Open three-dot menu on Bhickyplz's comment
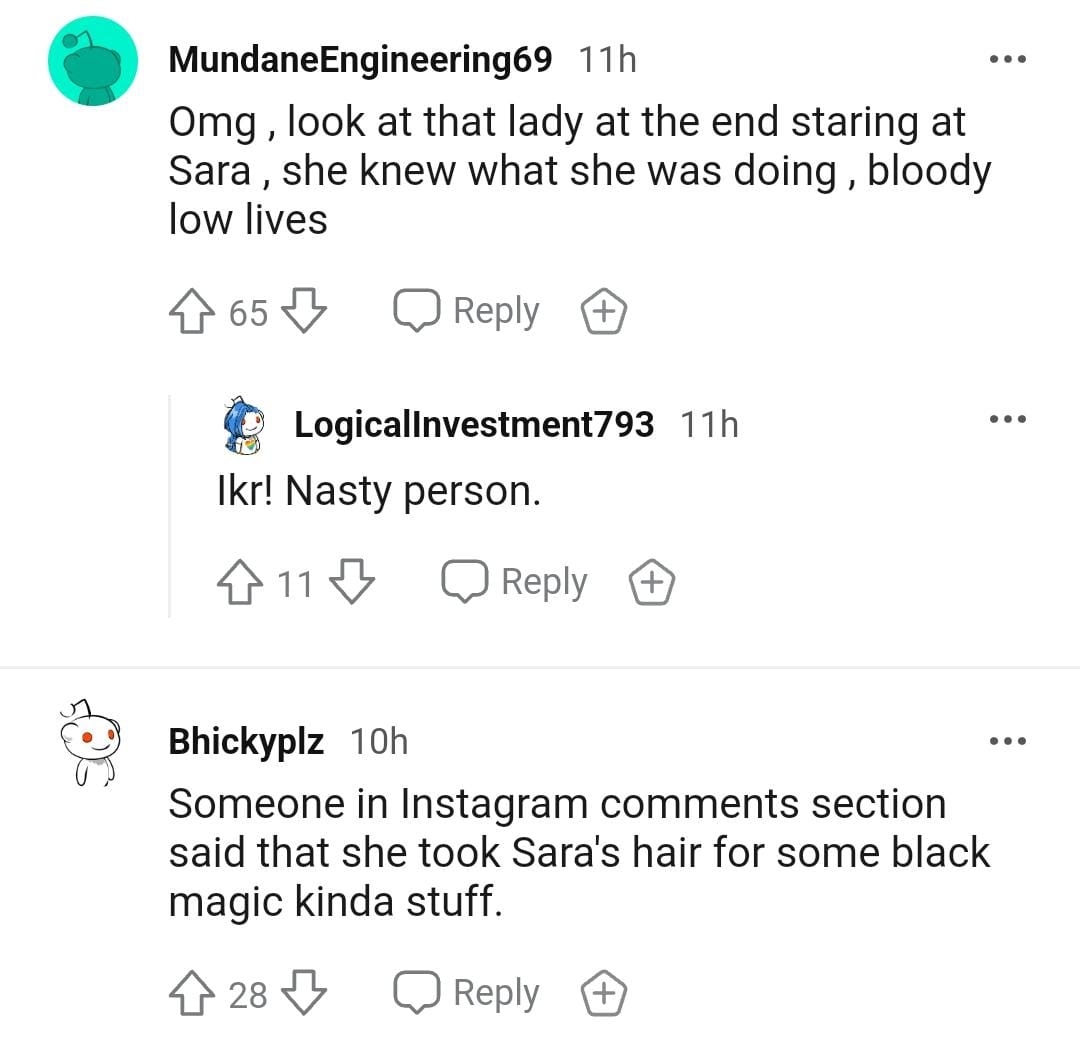Viewport: 1080px width, 1044px height. [x=1007, y=742]
